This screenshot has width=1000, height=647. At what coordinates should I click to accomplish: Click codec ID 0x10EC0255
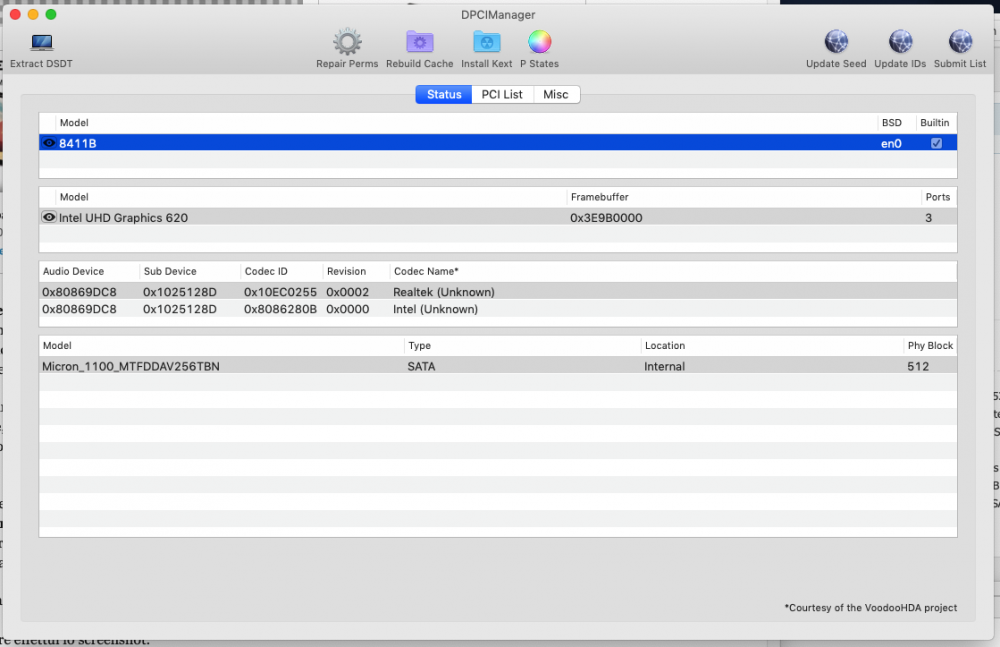point(280,292)
